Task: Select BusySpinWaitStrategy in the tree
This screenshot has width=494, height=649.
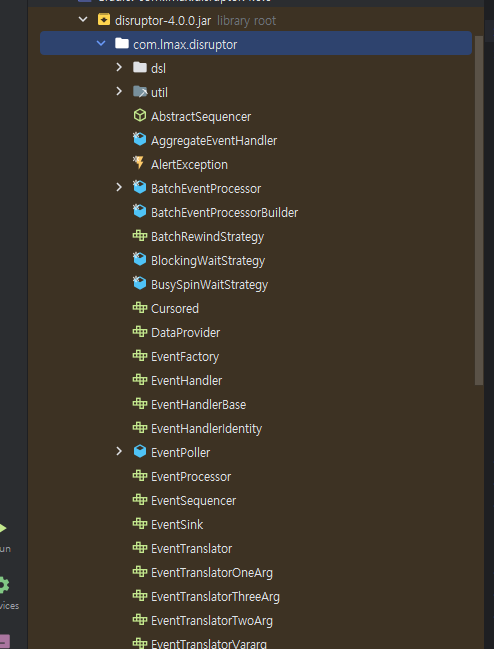Action: (209, 285)
